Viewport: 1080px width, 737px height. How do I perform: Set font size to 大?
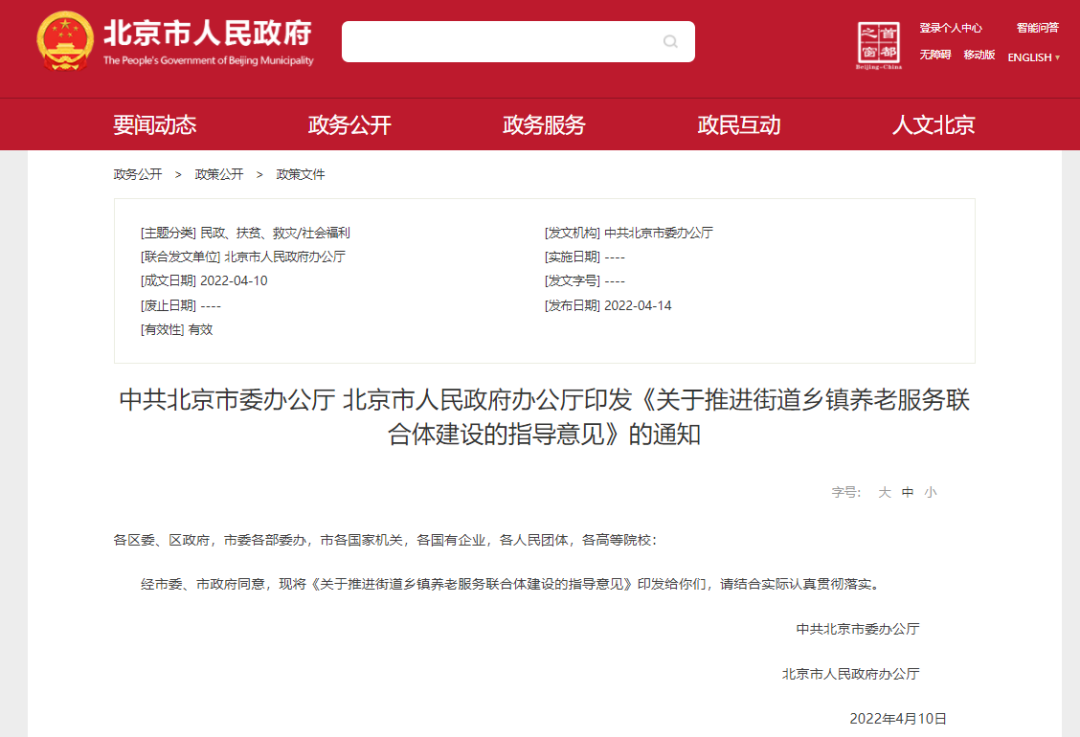884,492
